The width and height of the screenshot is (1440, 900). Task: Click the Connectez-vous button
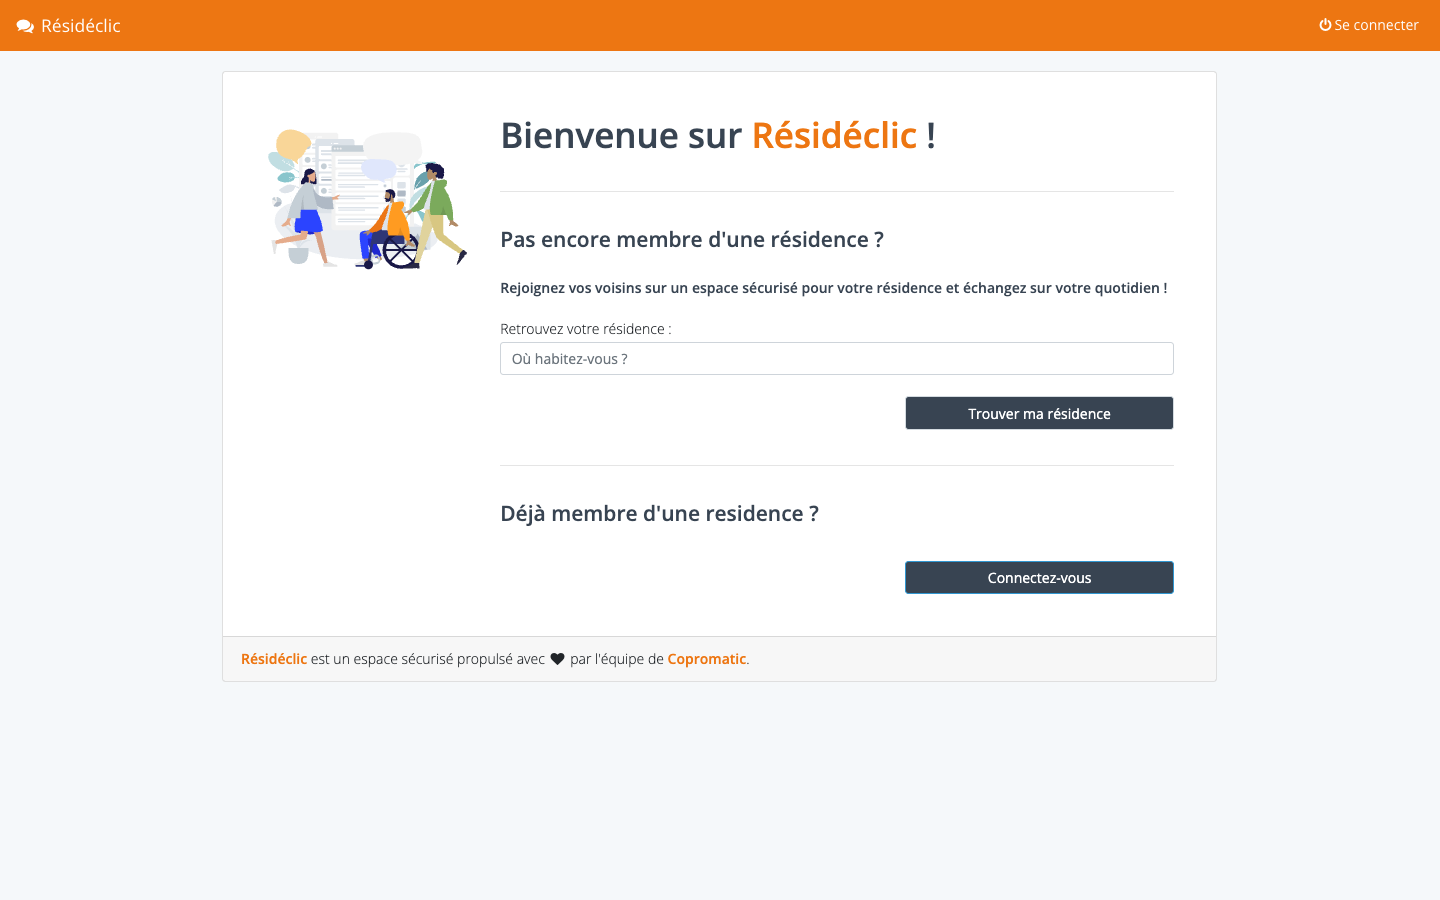1039,577
